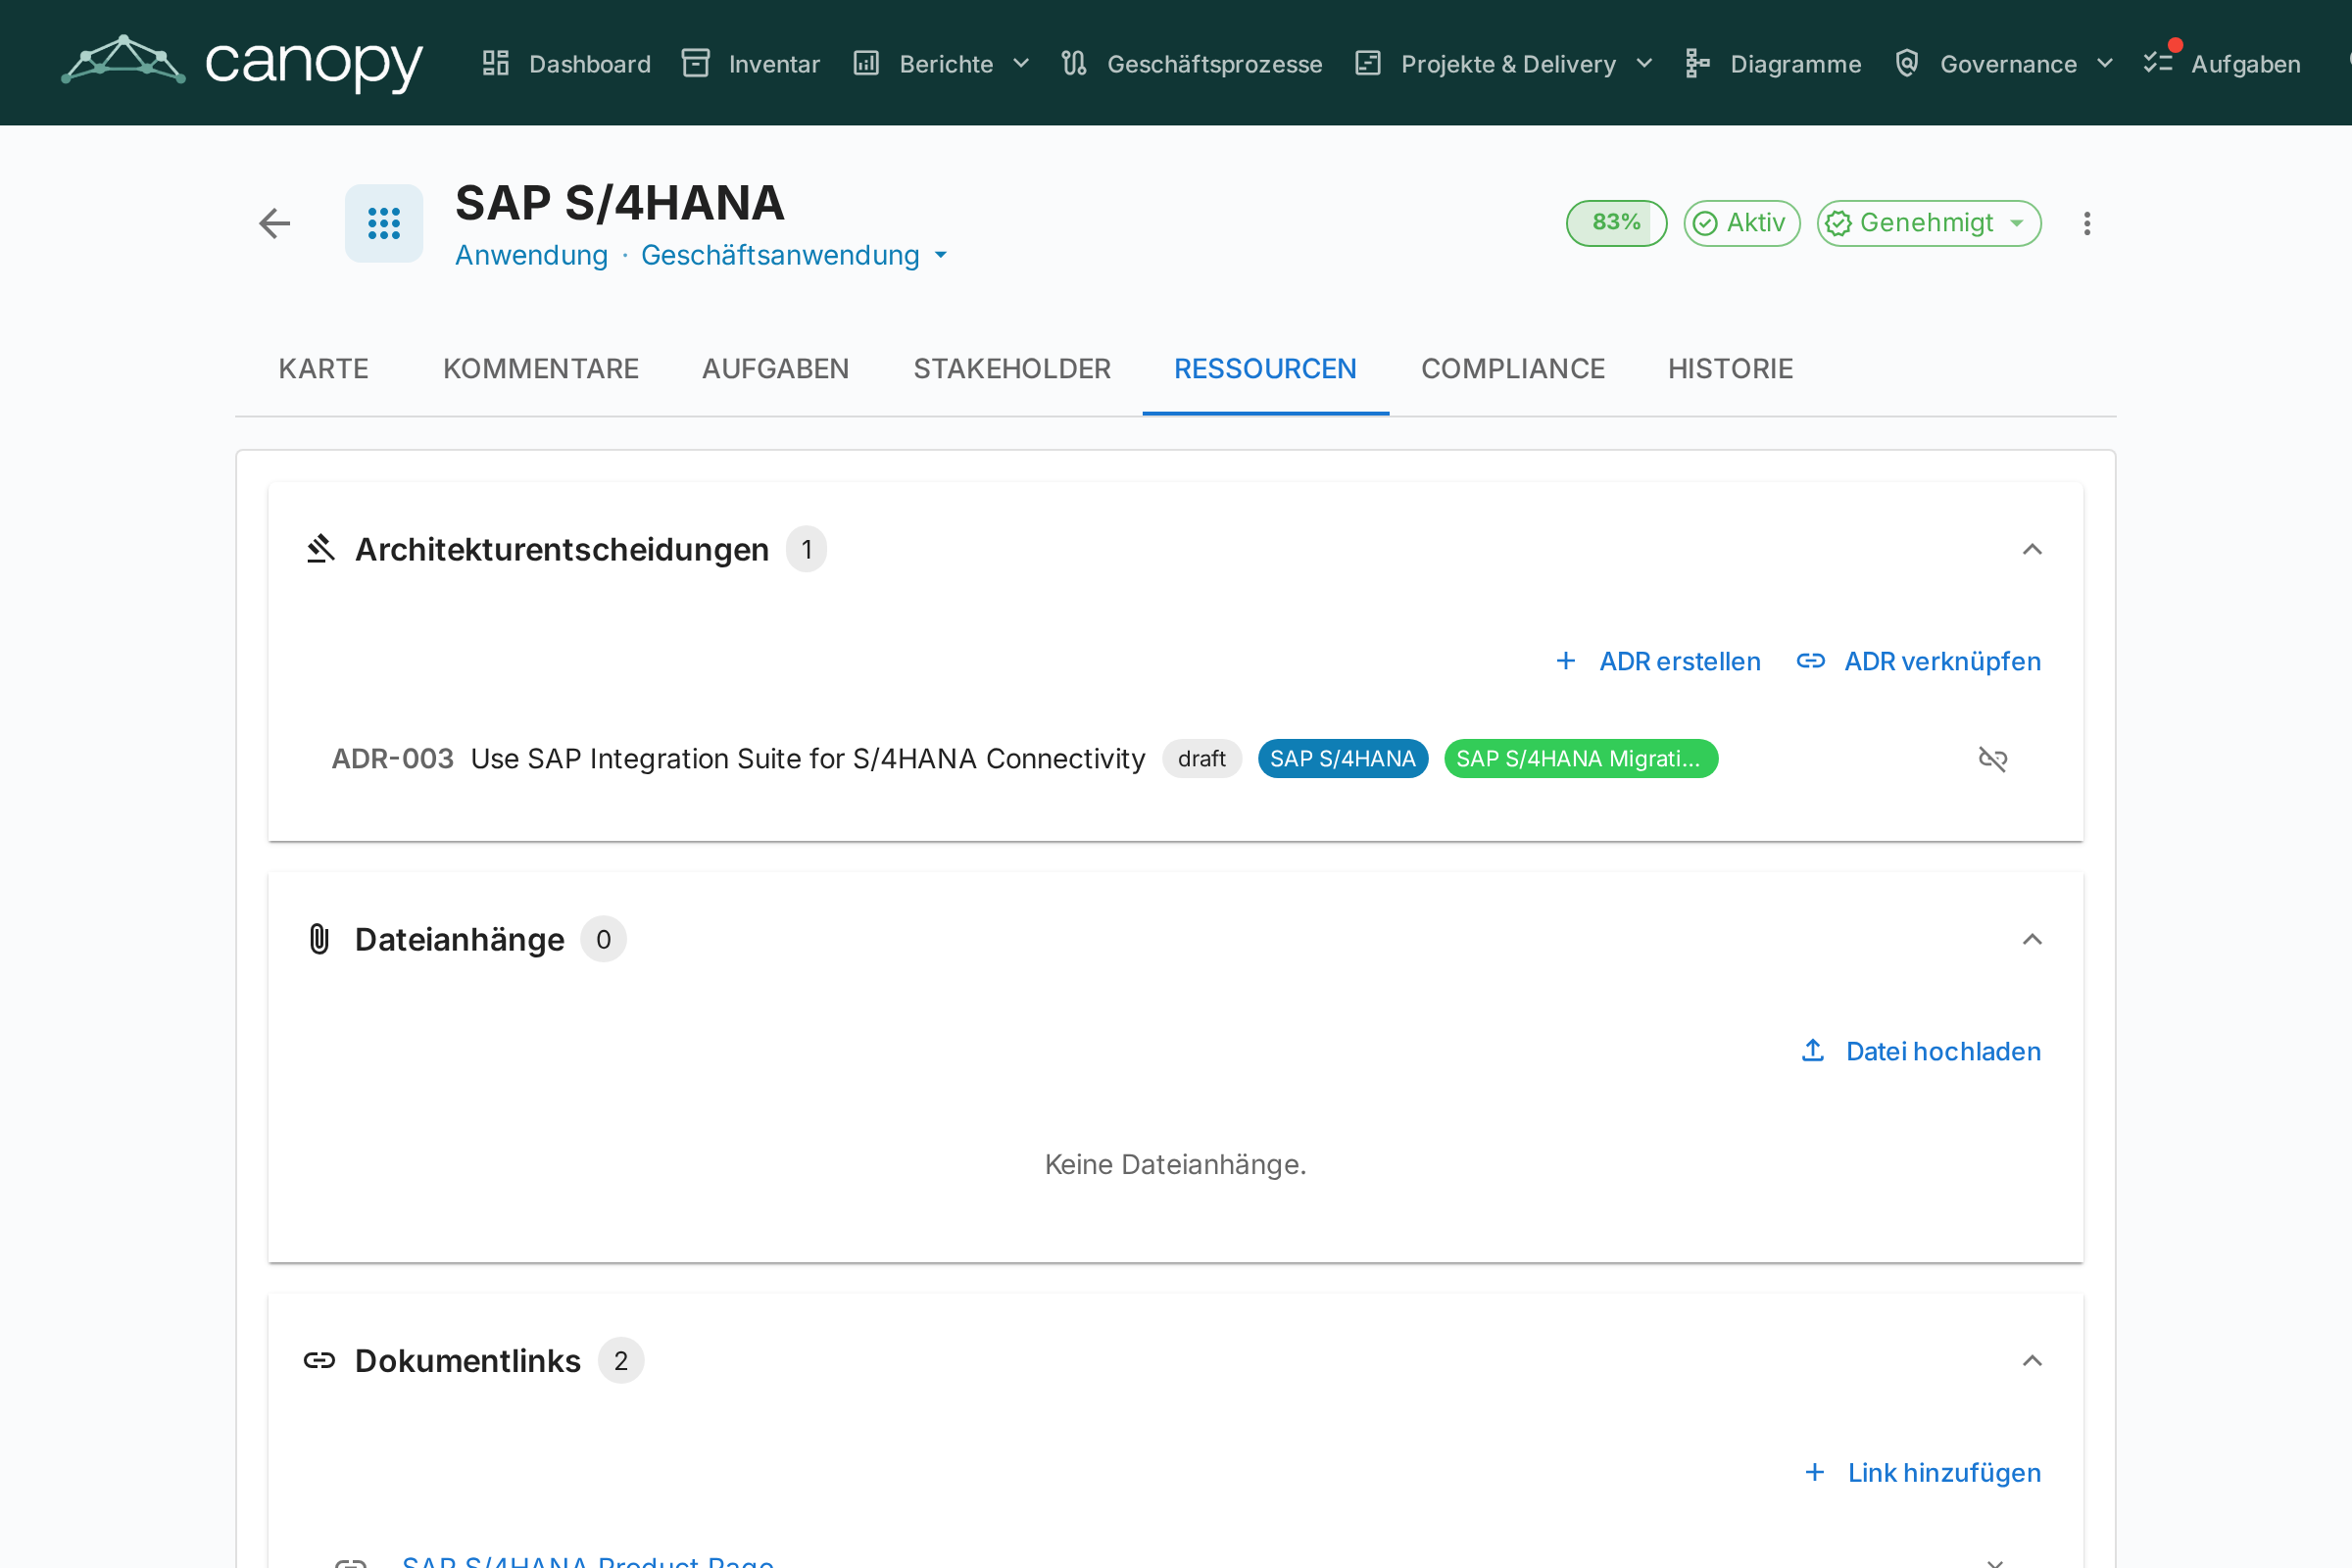Click the chain icon beside Dokumentlinks
Image resolution: width=2352 pixels, height=1568 pixels.
click(319, 1360)
